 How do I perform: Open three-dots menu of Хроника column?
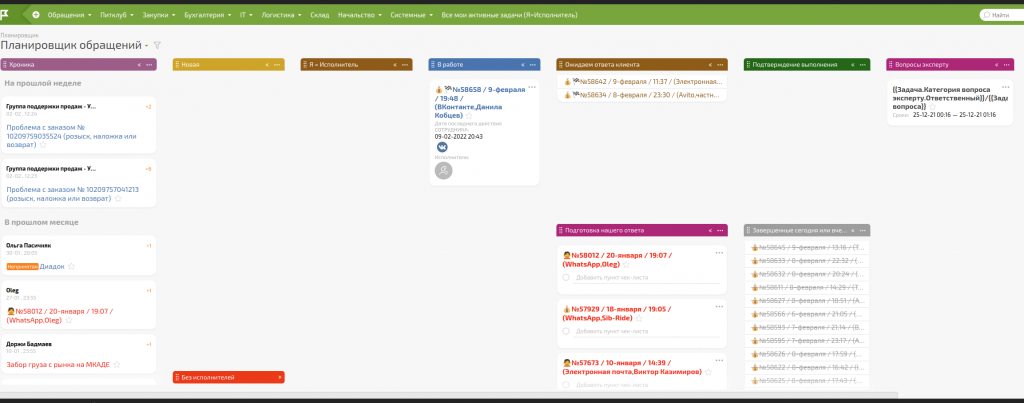tap(150, 64)
